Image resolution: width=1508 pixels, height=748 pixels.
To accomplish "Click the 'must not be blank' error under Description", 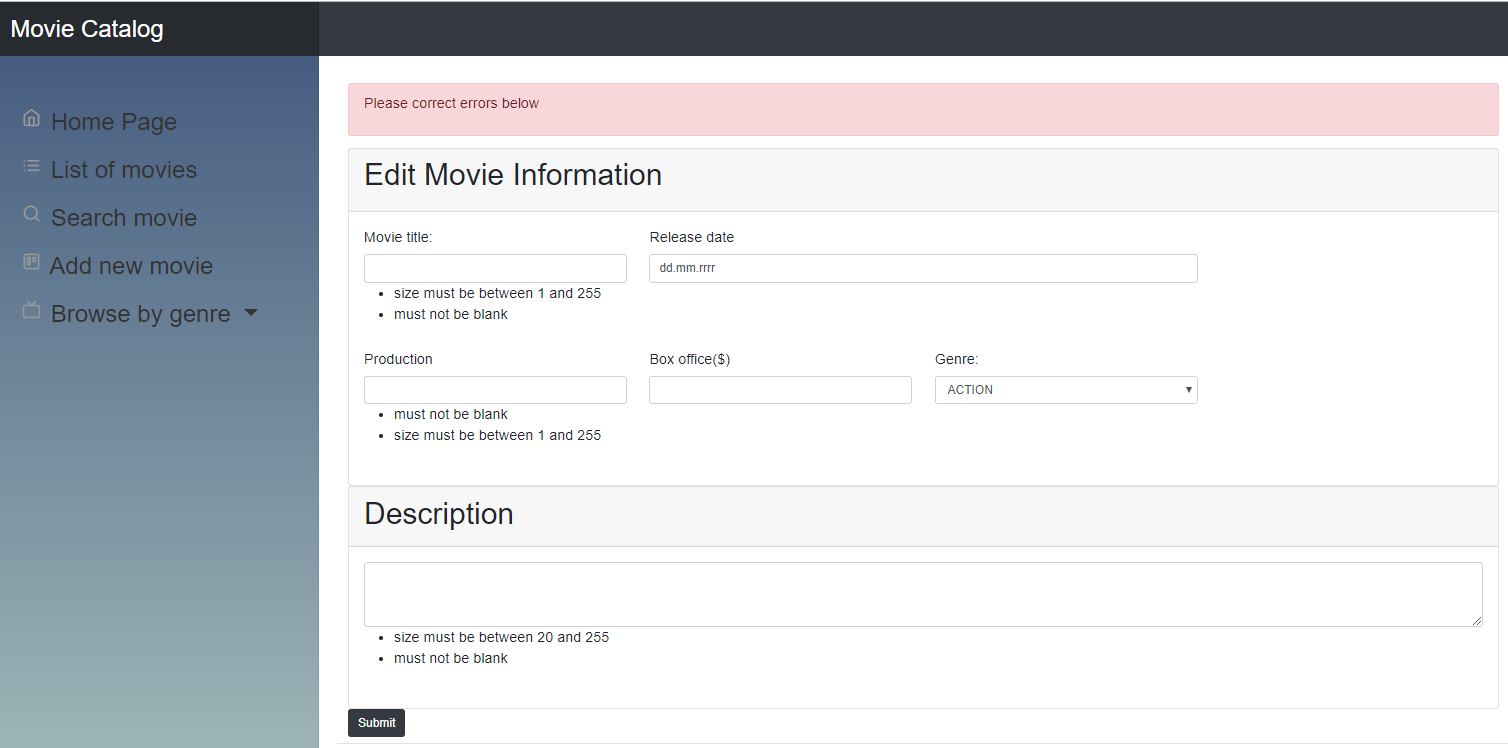I will click(451, 658).
